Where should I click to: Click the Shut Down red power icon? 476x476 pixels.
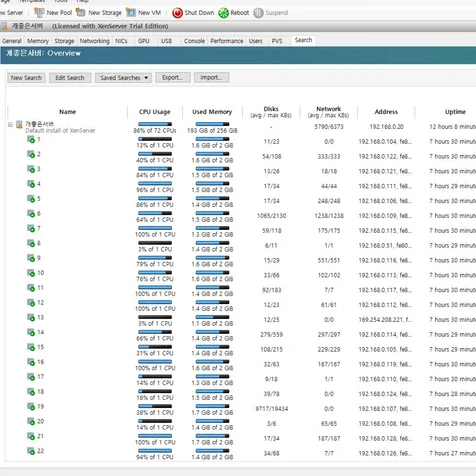click(x=177, y=13)
